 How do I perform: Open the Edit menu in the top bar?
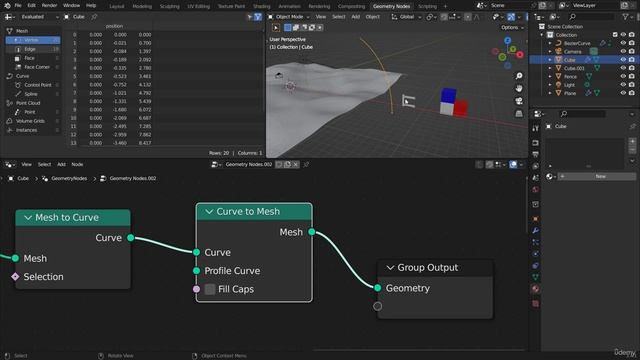point(31,5)
